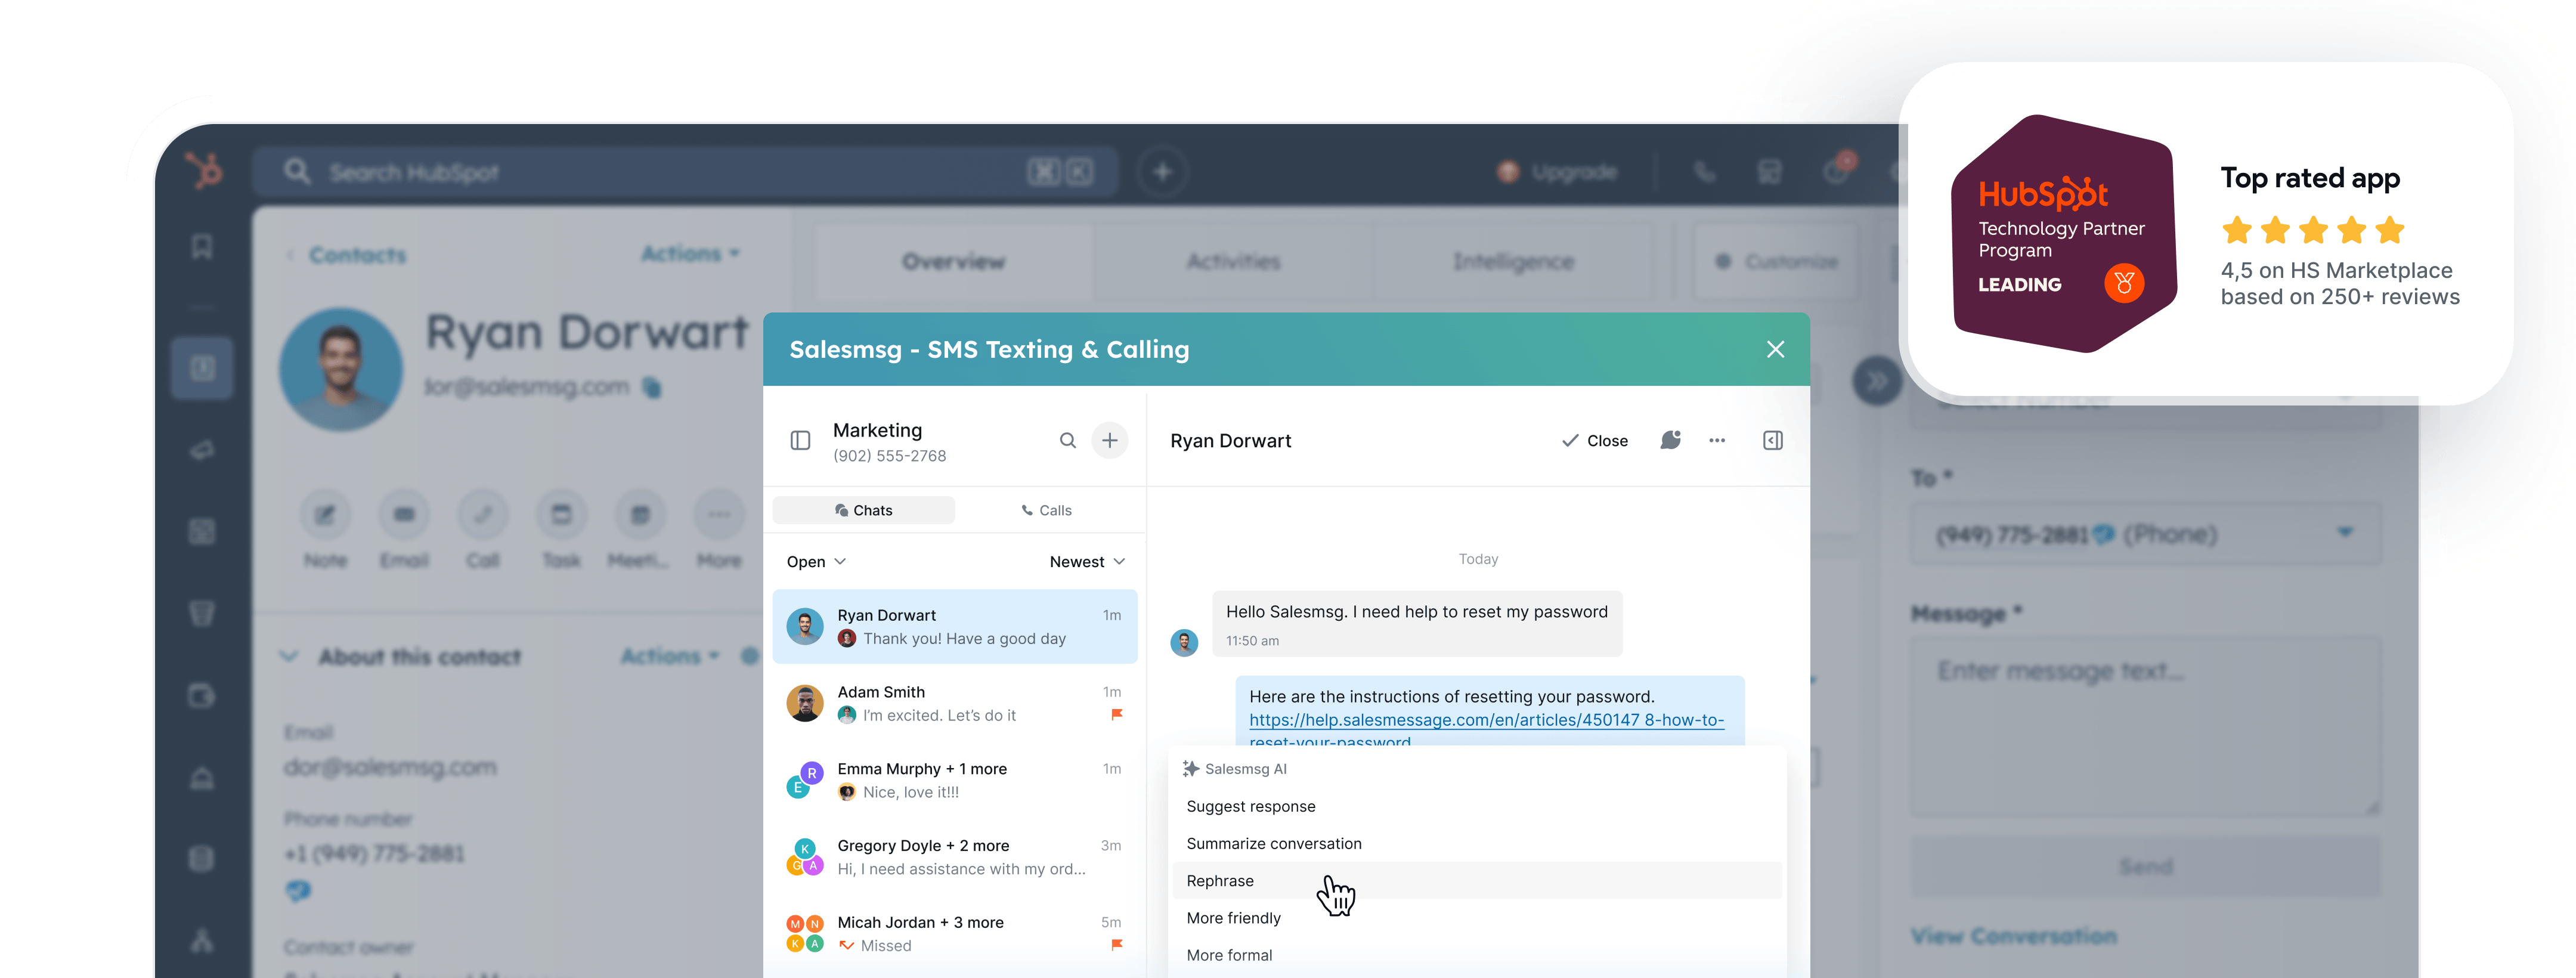2576x978 pixels.
Task: Switch to the Activities tab
Action: tap(1235, 261)
